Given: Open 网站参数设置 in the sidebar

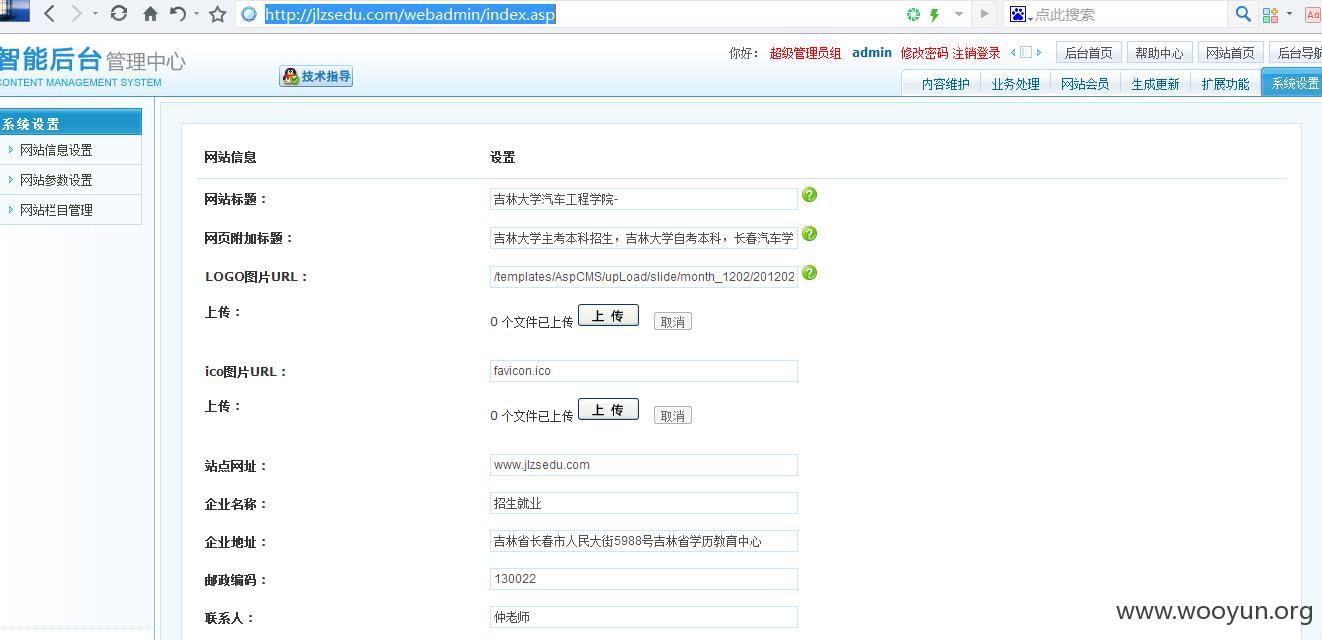Looking at the screenshot, I should (56, 180).
